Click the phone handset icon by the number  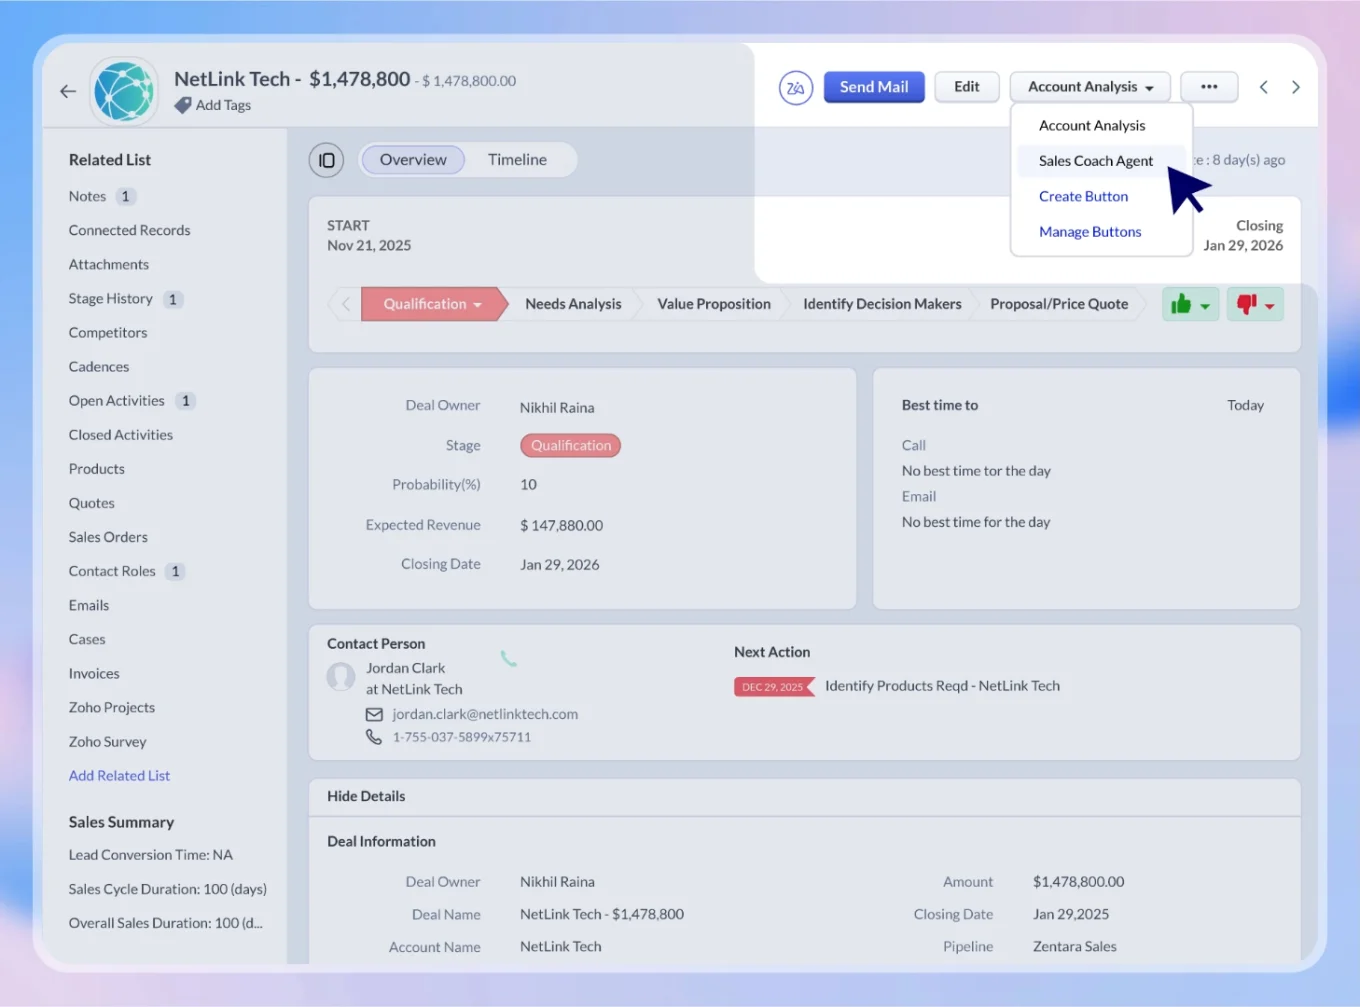coord(374,737)
